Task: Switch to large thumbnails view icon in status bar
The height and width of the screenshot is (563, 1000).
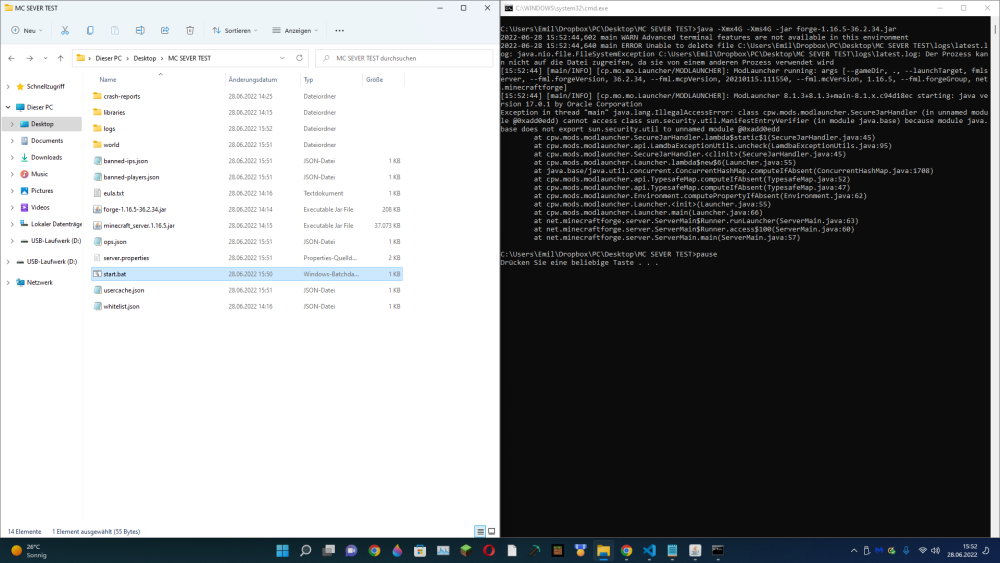Action: 492,531
